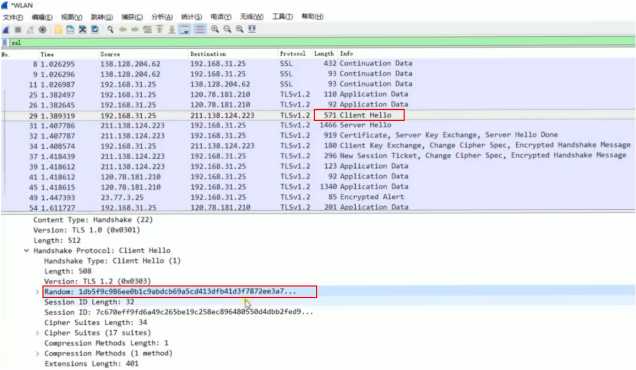The height and width of the screenshot is (370, 636).
Task: Open the 工具(T) menu
Action: coord(282,17)
